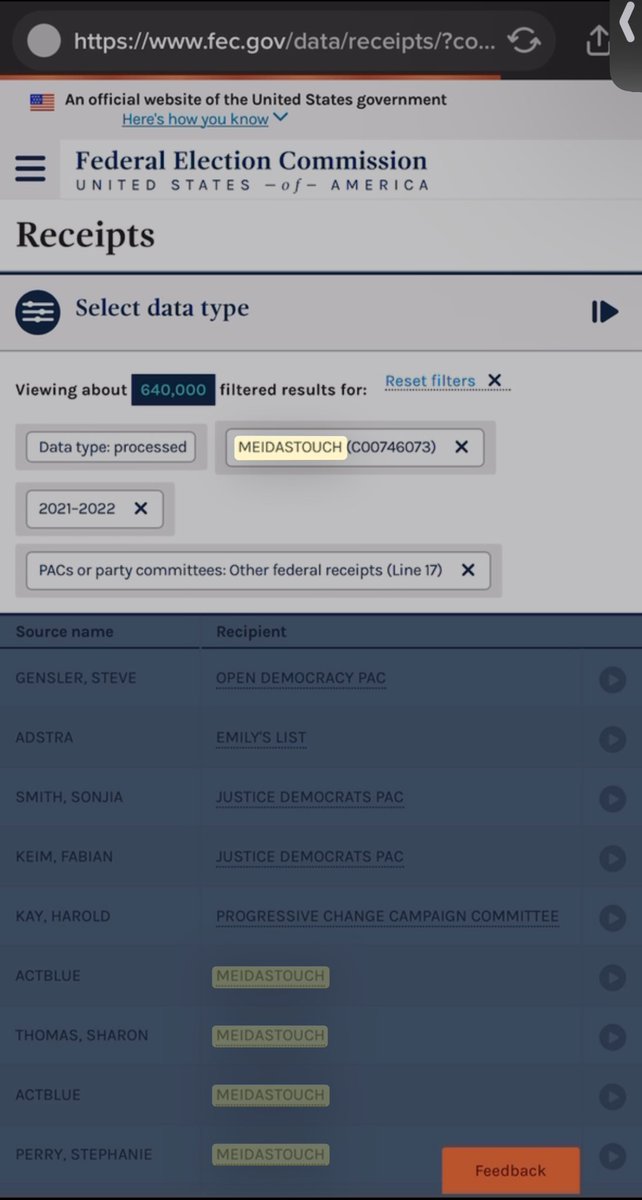
Task: Open the EMILY'S LIST recipient link
Action: pos(261,738)
